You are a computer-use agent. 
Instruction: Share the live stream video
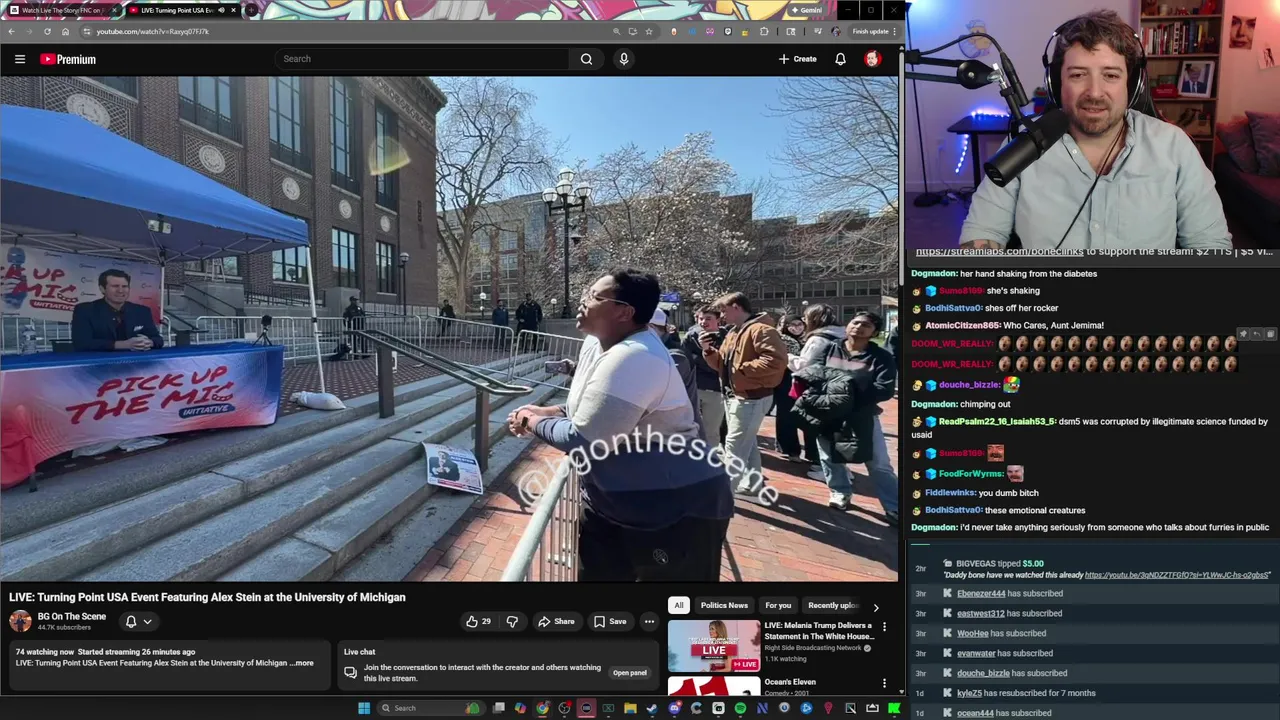[x=556, y=622]
